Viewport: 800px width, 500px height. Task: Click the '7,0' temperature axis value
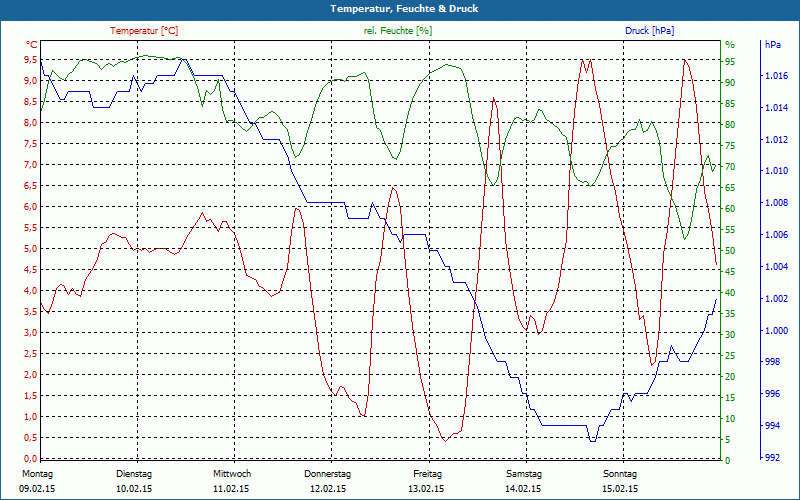[31, 165]
